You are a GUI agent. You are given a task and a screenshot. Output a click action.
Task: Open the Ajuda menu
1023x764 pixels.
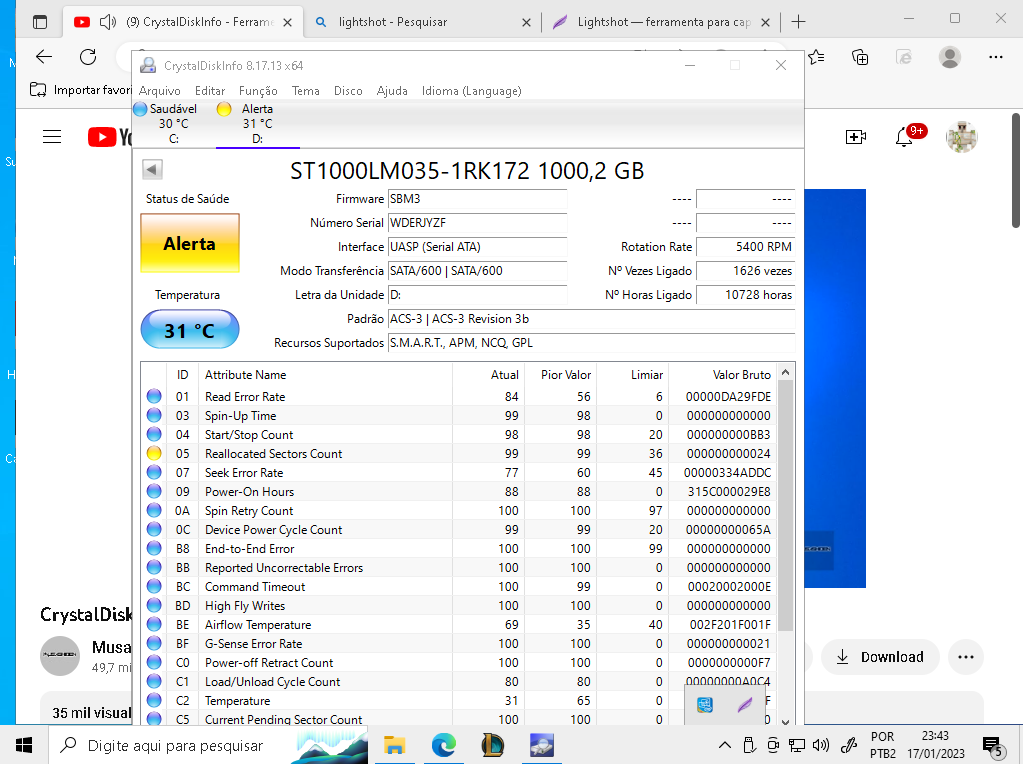click(391, 91)
